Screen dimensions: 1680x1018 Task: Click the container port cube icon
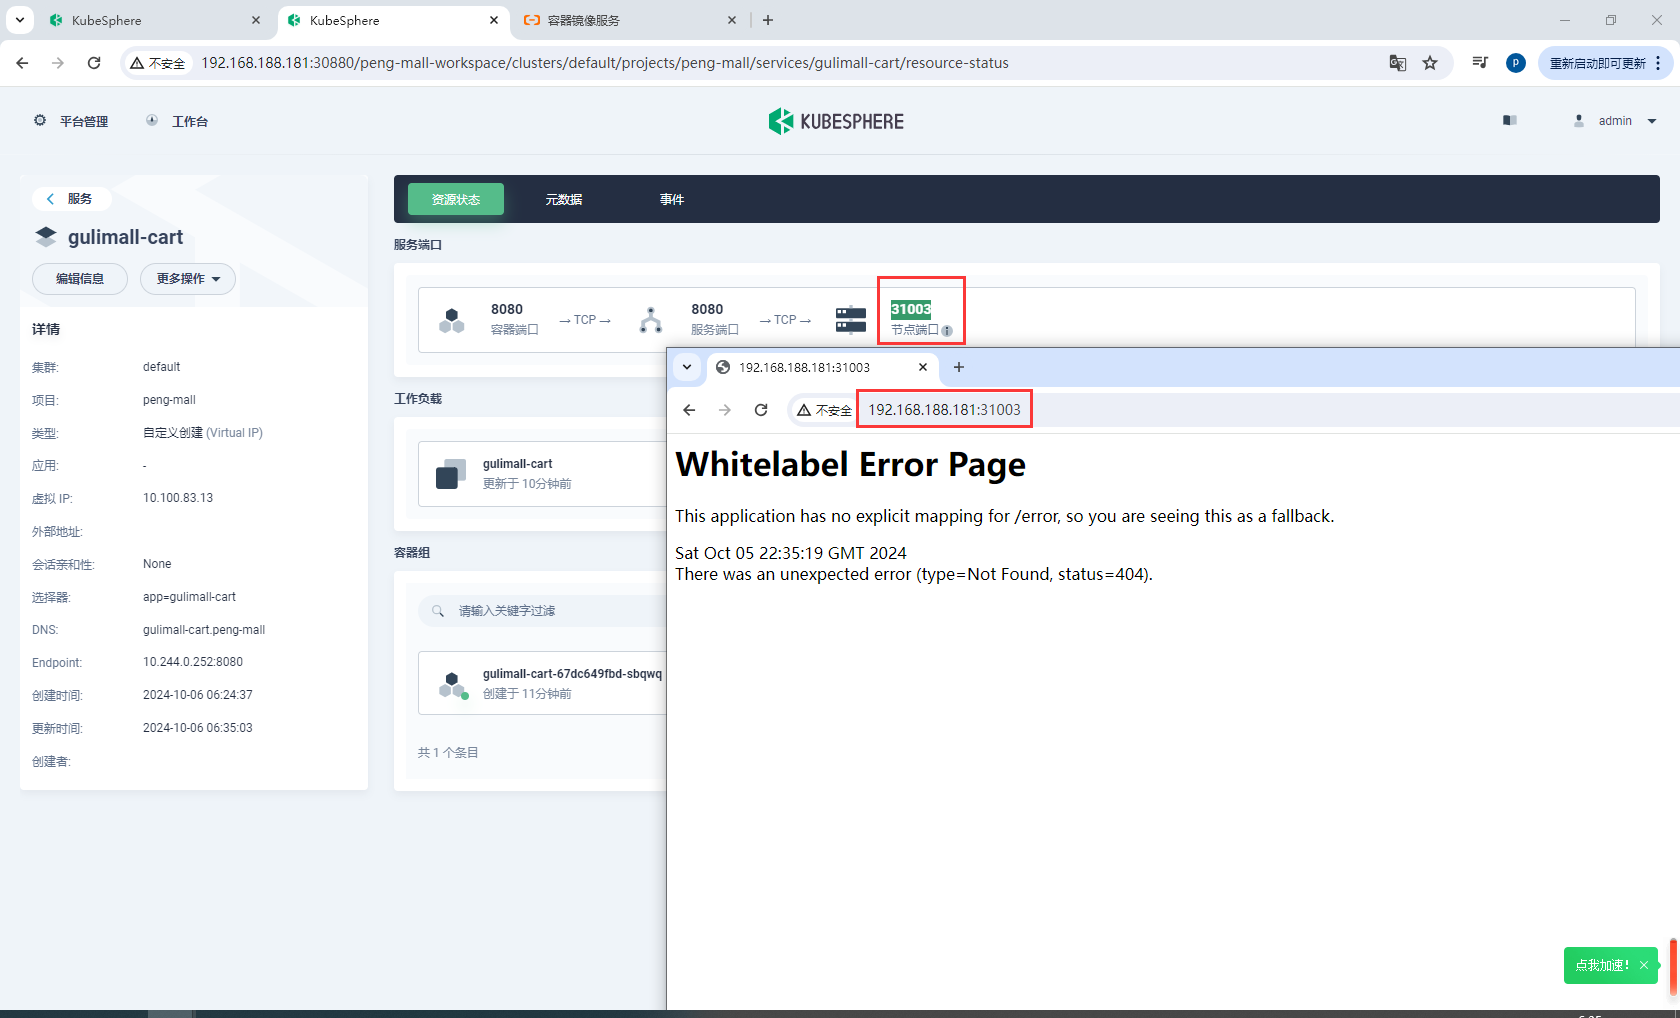click(x=452, y=320)
